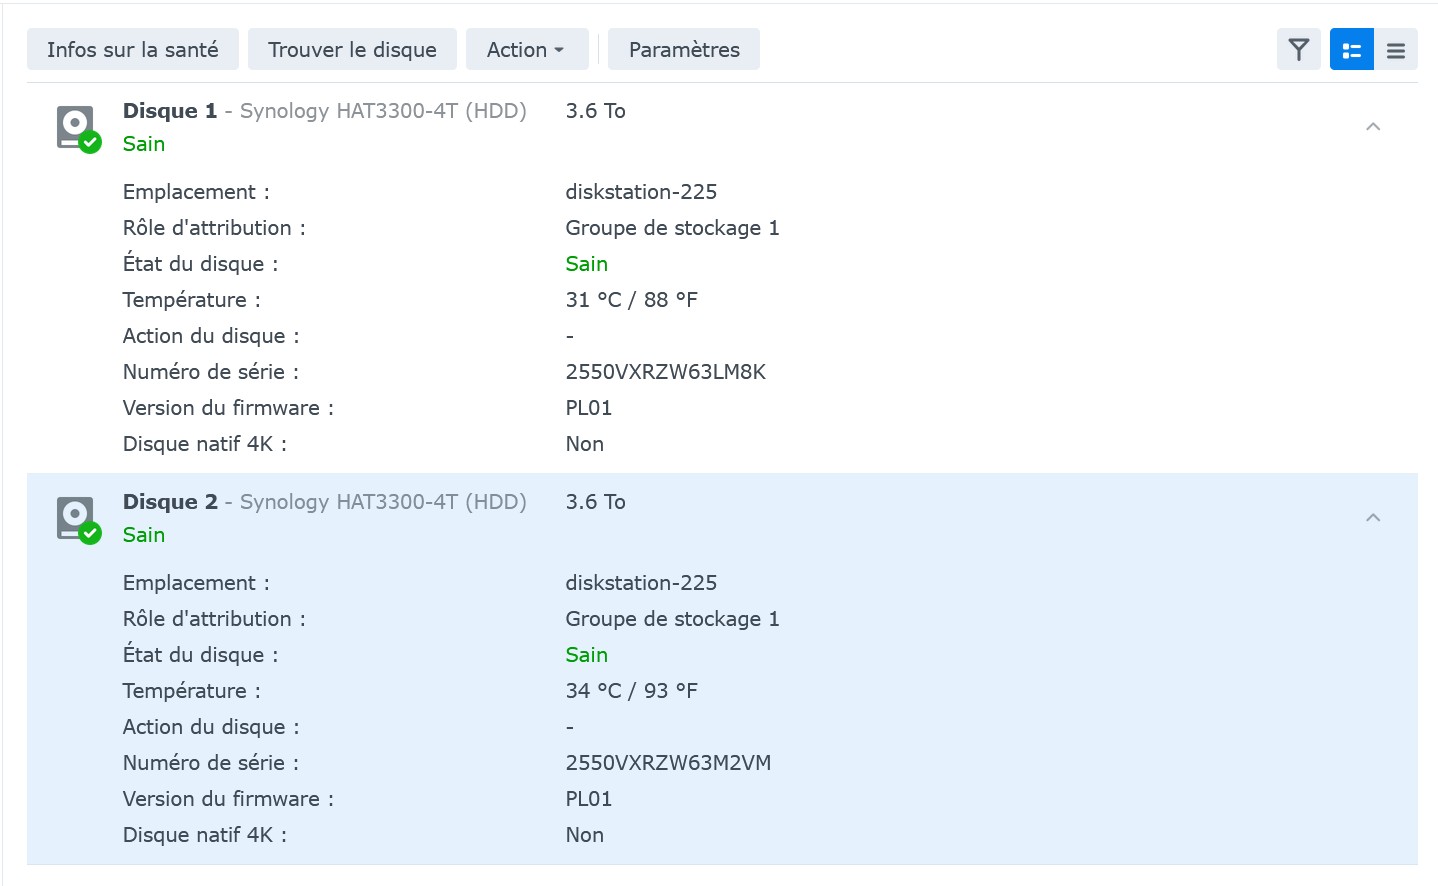Click the Sain status under Disque 2 title
The width and height of the screenshot is (1438, 886).
[x=144, y=535]
